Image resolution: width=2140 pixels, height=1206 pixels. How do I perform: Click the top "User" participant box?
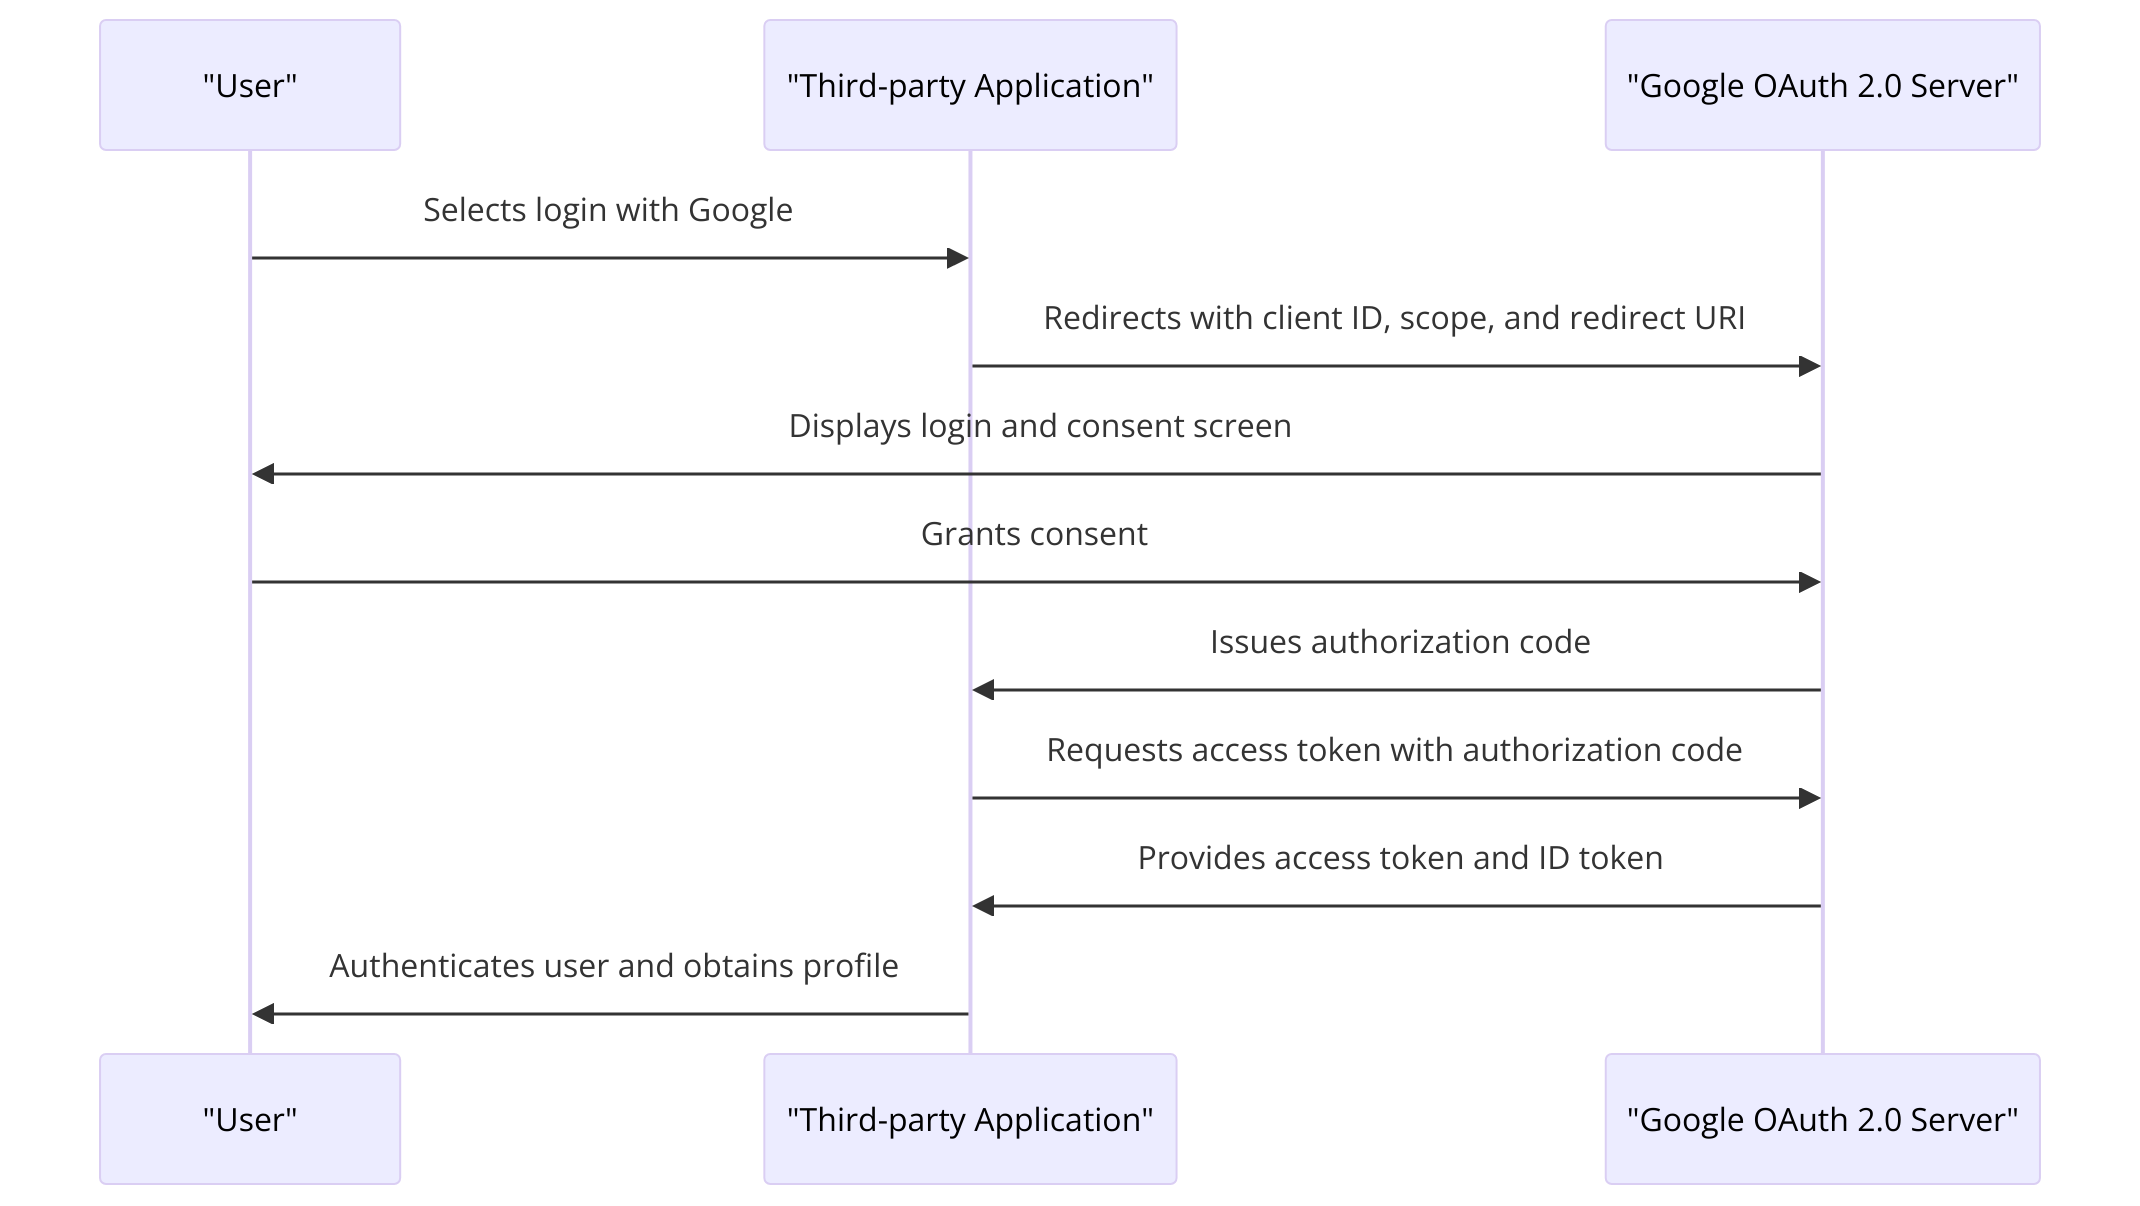click(250, 85)
